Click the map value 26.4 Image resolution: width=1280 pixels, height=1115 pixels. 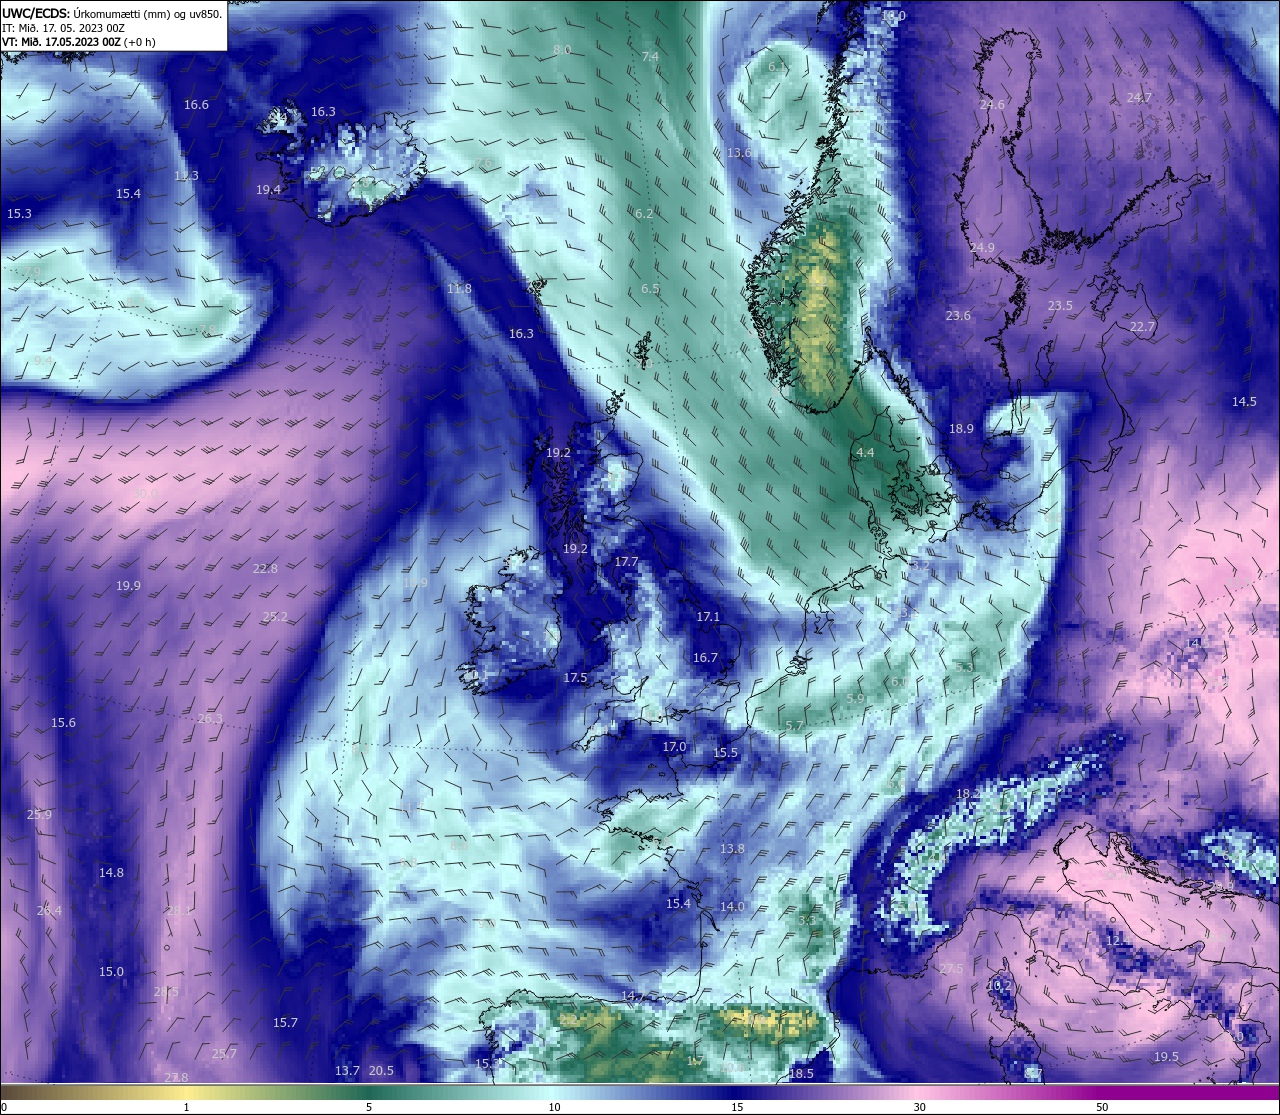(x=49, y=911)
